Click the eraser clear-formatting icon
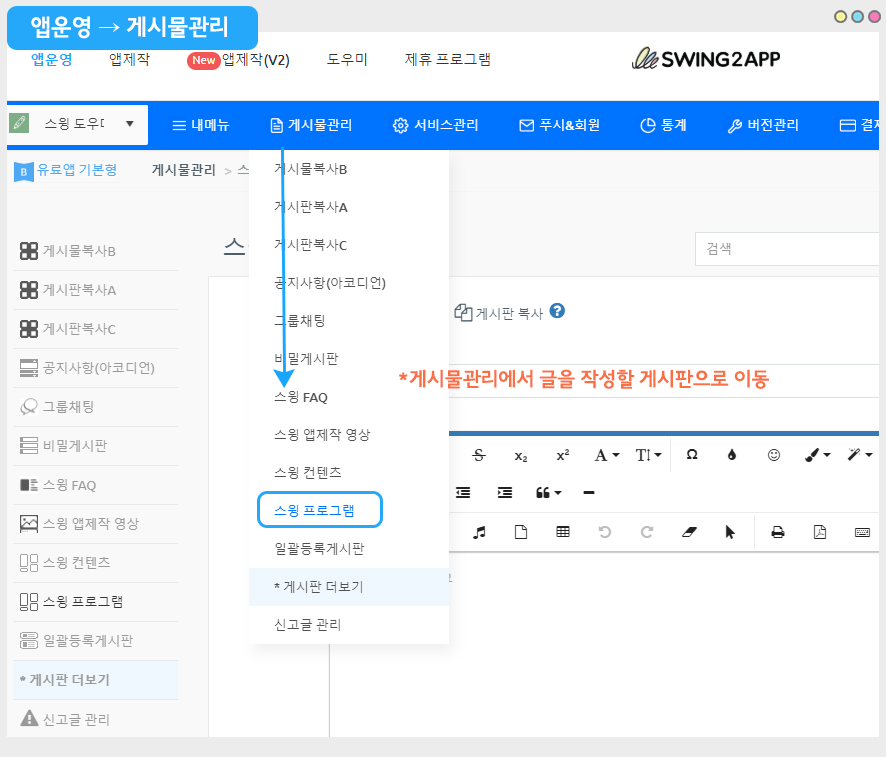The image size is (886, 757). coord(688,532)
